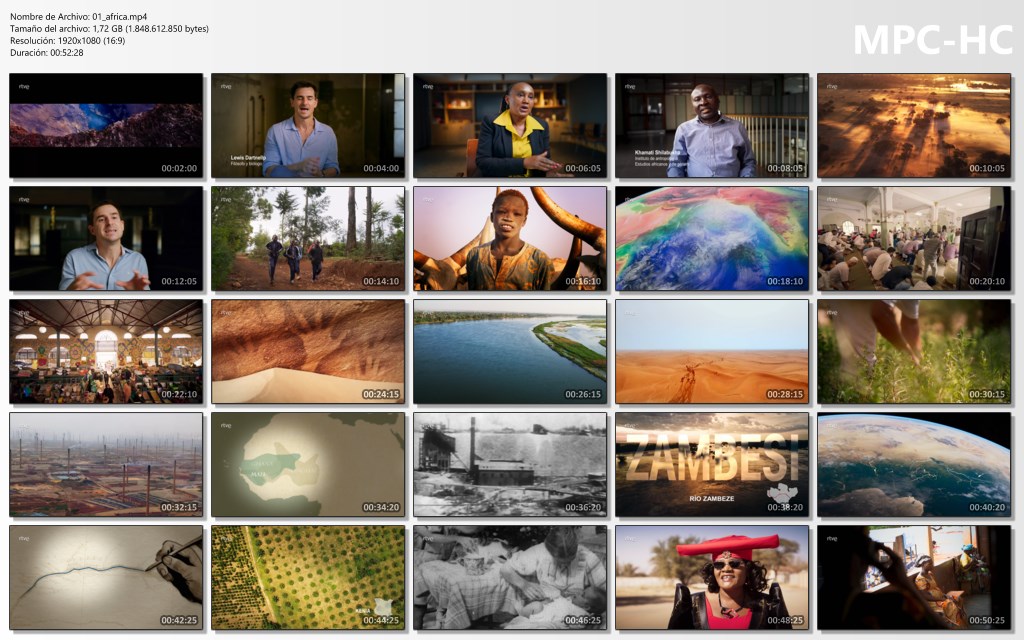Open the Lewis Dartnell frame at 00:04:00
Screen dimensions: 1024x640
click(x=308, y=125)
